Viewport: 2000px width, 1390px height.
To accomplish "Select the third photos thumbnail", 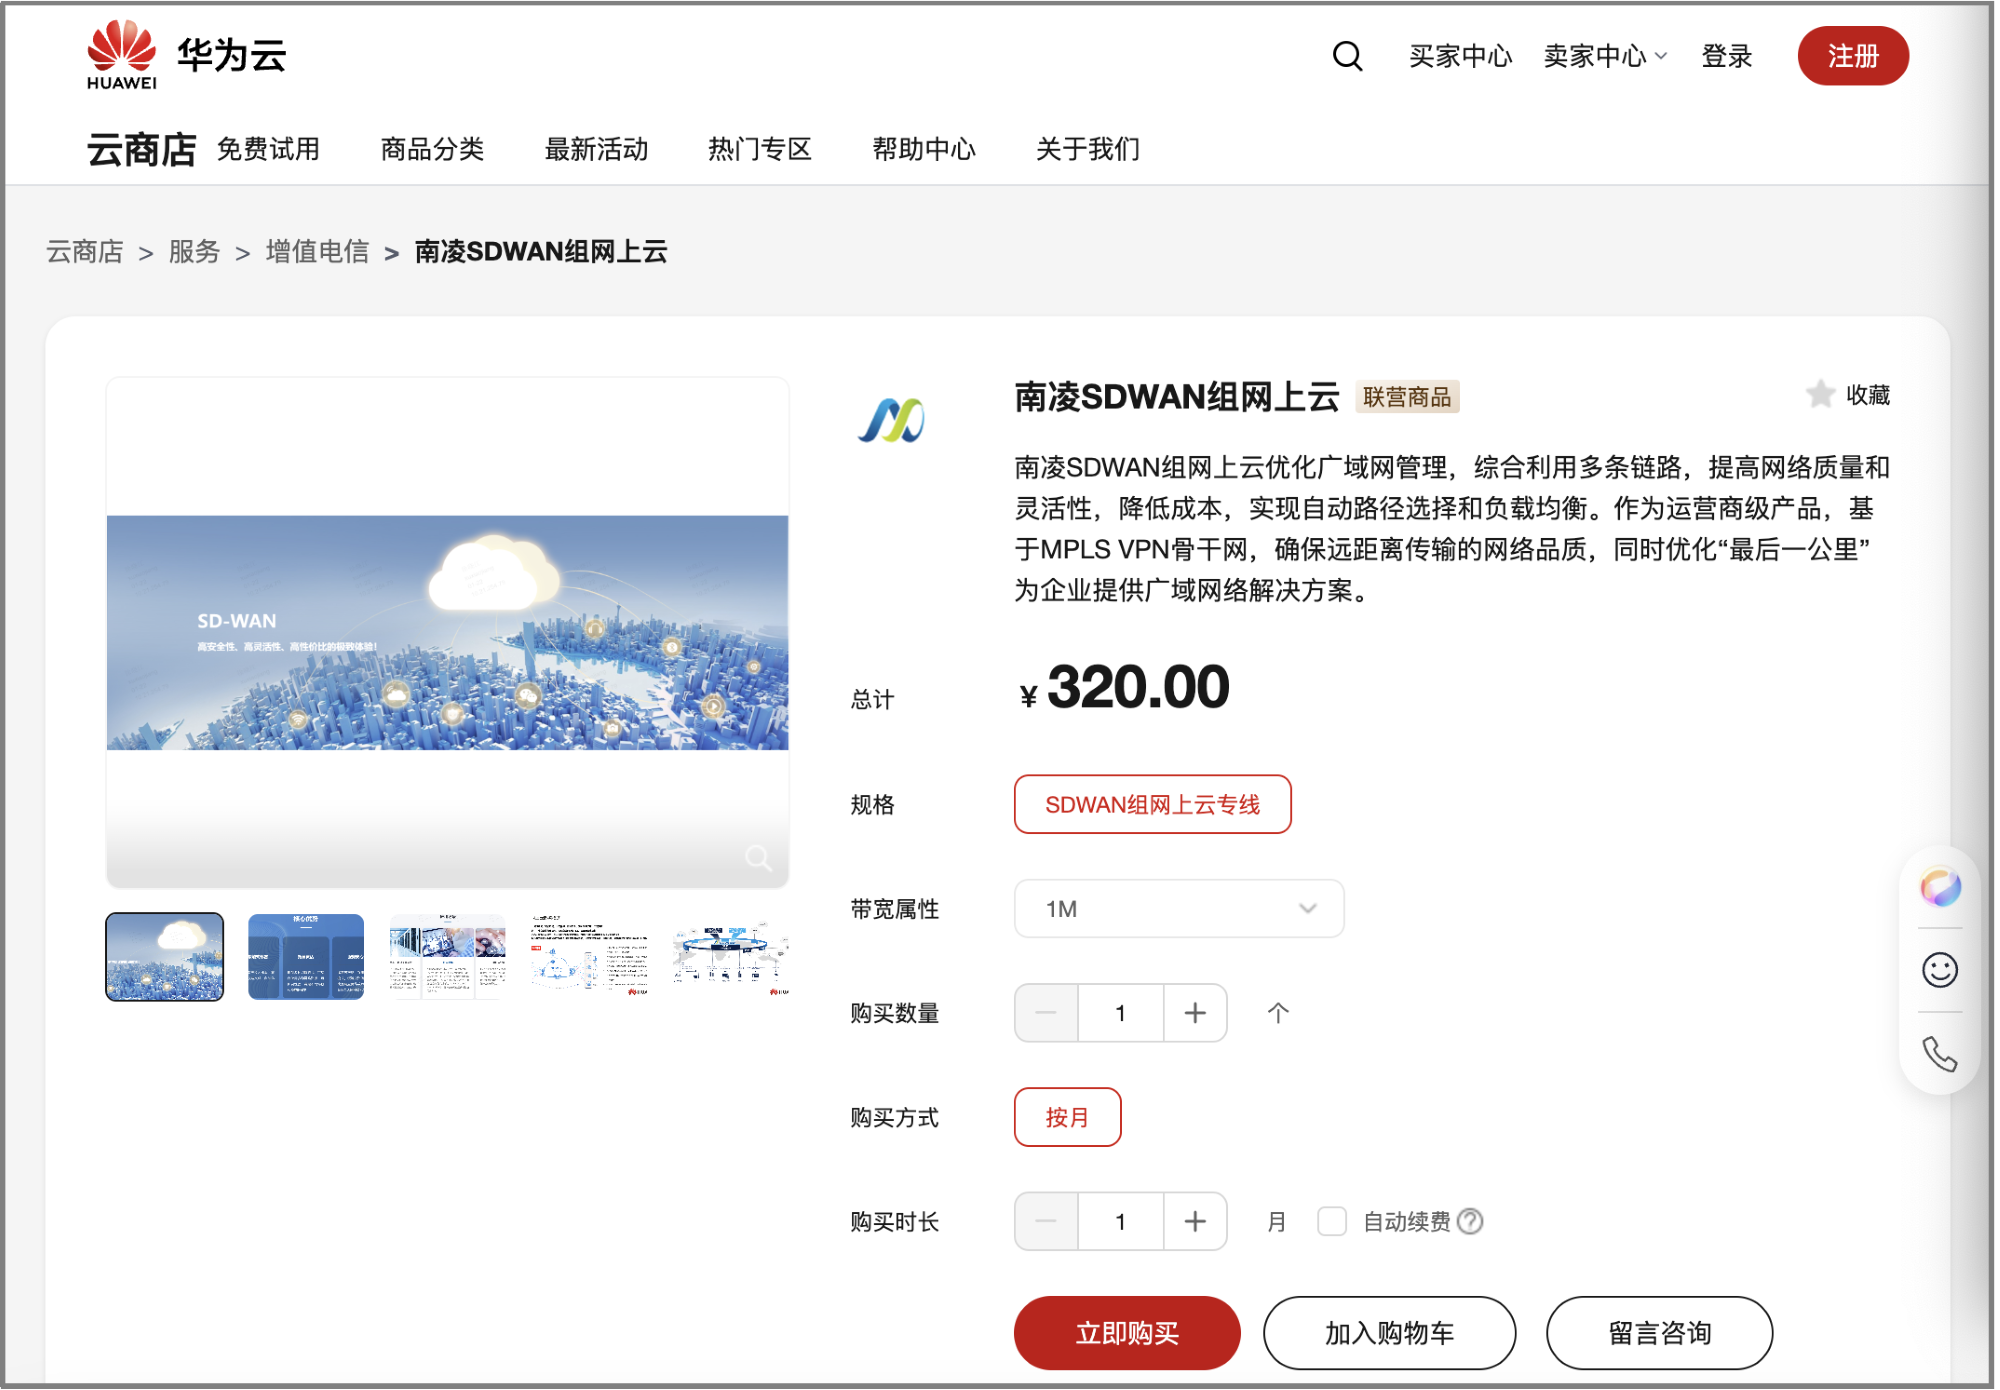I will (x=447, y=956).
